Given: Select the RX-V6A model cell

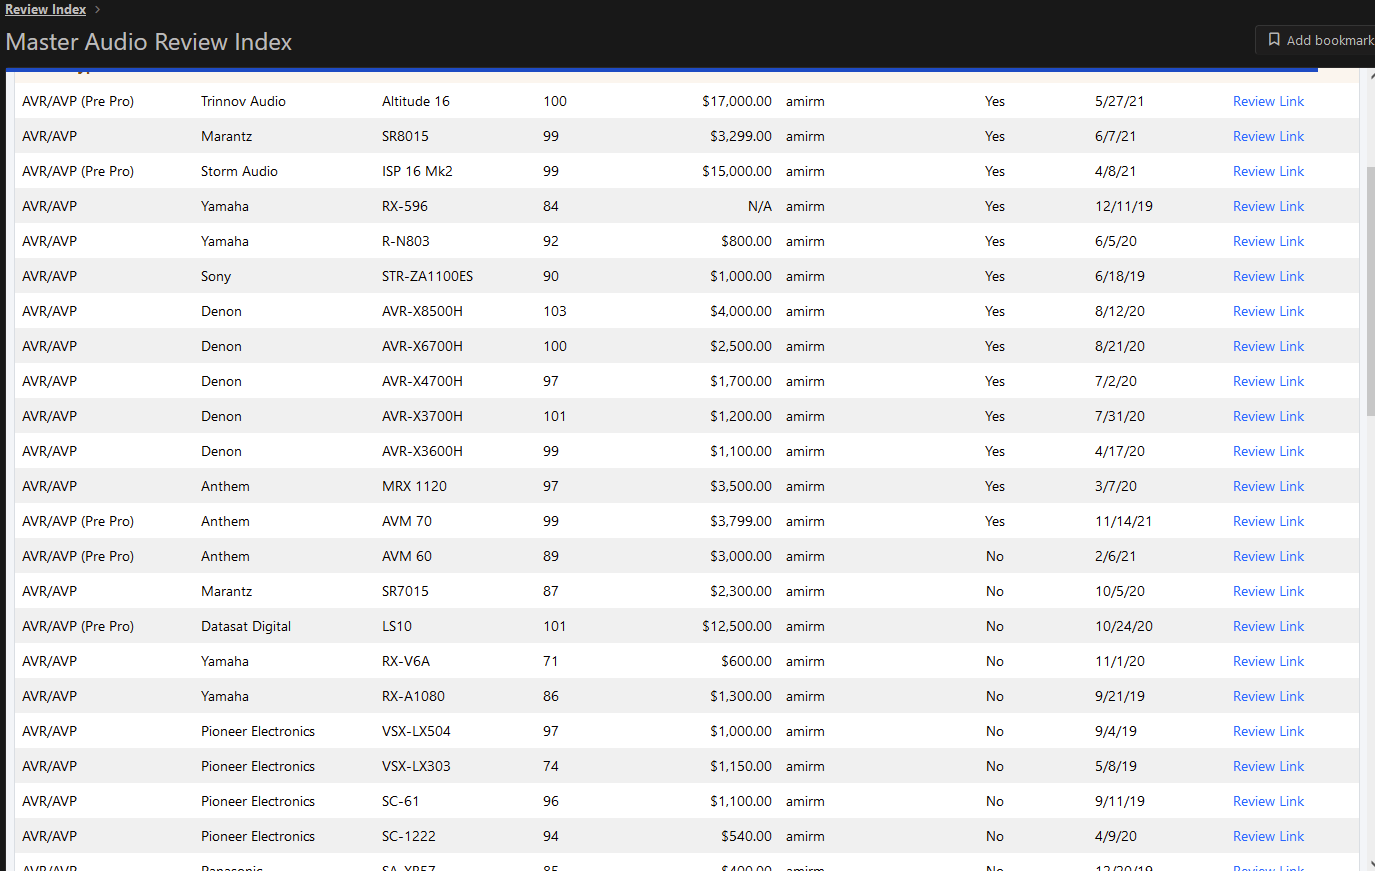Looking at the screenshot, I should point(406,661).
